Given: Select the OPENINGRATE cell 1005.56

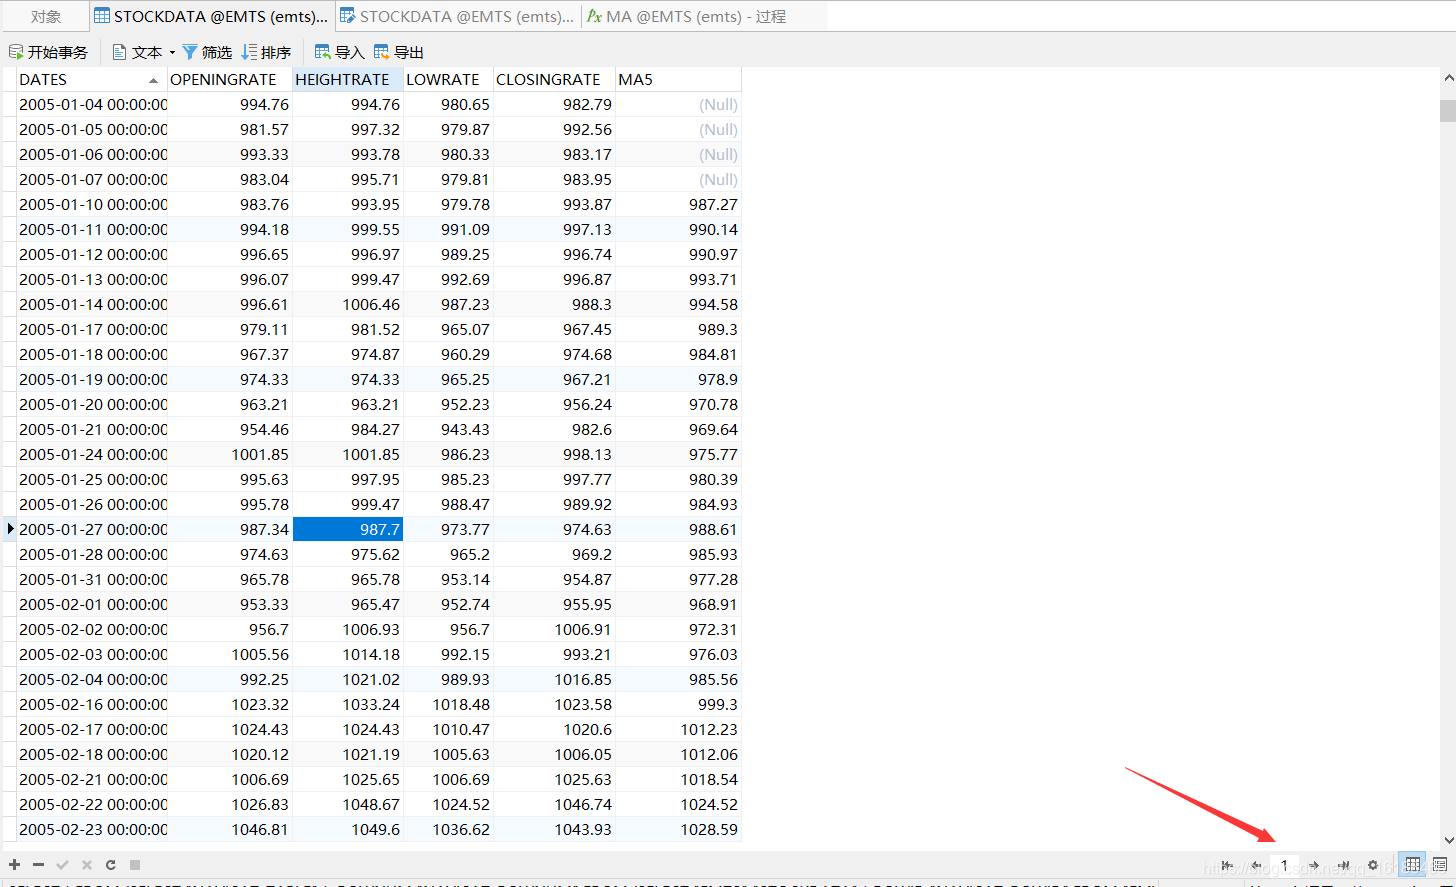Looking at the screenshot, I should tap(230, 654).
